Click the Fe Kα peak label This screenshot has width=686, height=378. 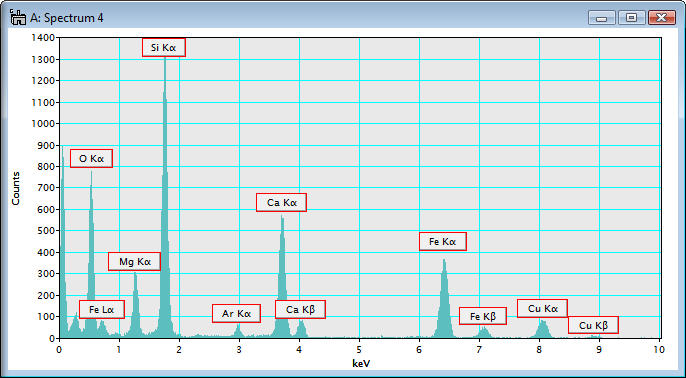443,242
